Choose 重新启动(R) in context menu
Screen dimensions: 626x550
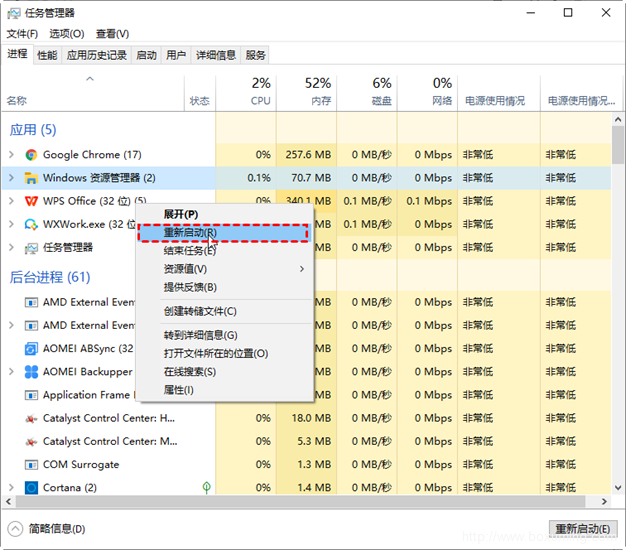point(224,233)
